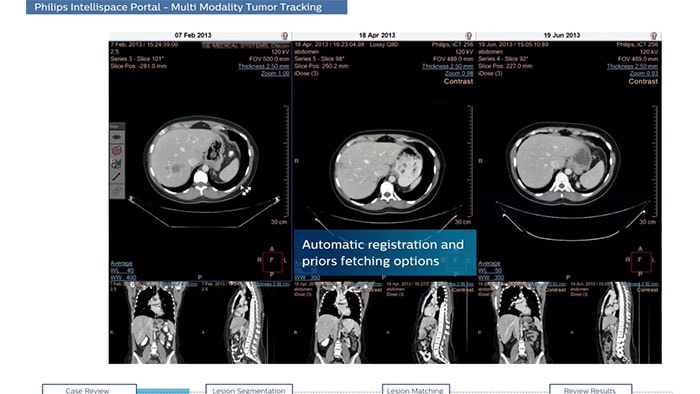This screenshot has height=394, width=700.
Task: Click the 'FOV 500.0 mm' text
Action: pyautogui.click(x=269, y=59)
